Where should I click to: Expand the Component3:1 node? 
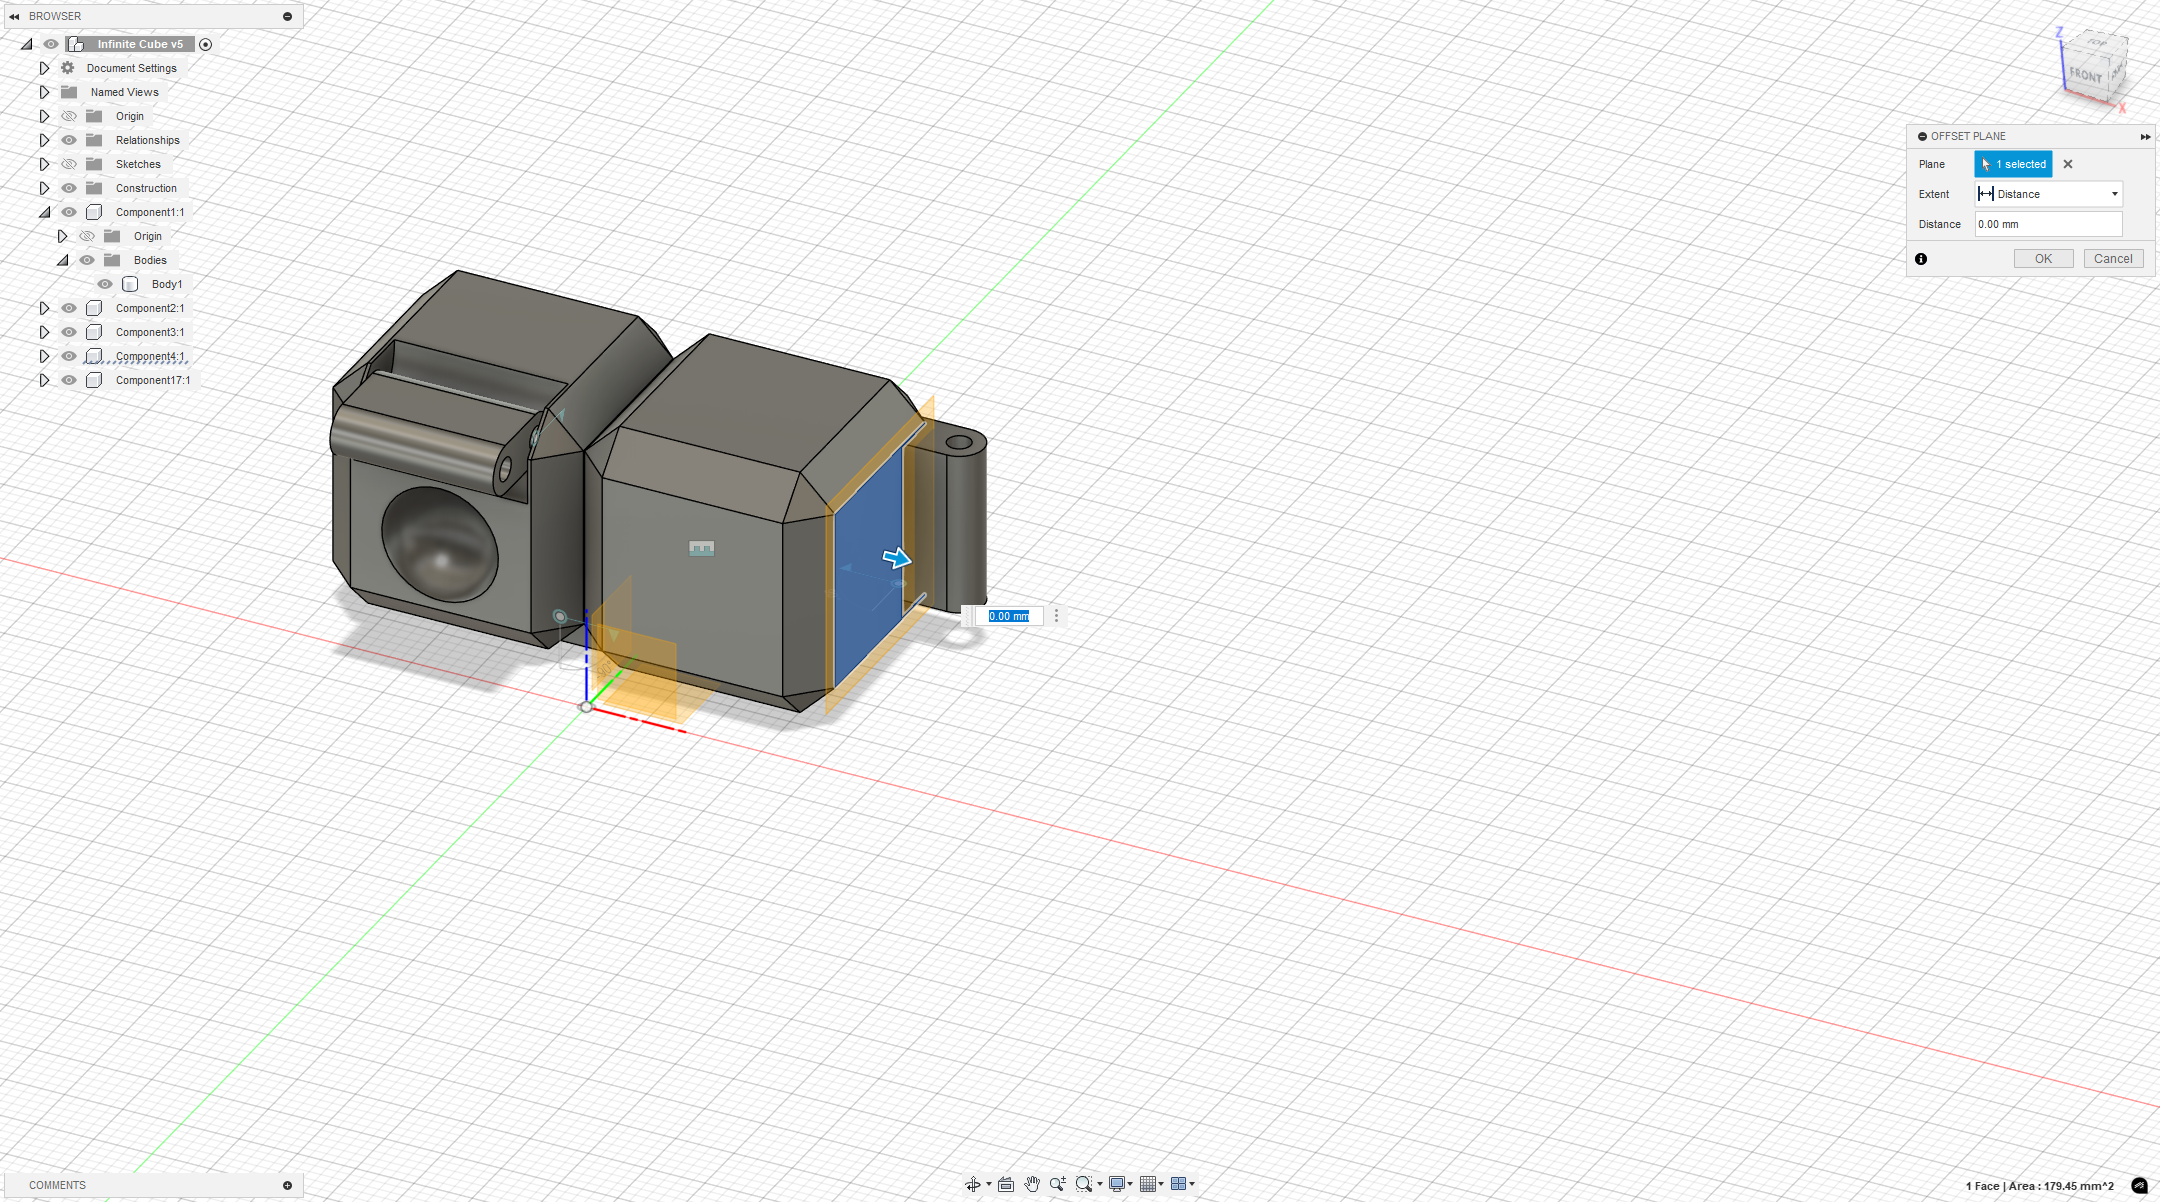(x=44, y=332)
